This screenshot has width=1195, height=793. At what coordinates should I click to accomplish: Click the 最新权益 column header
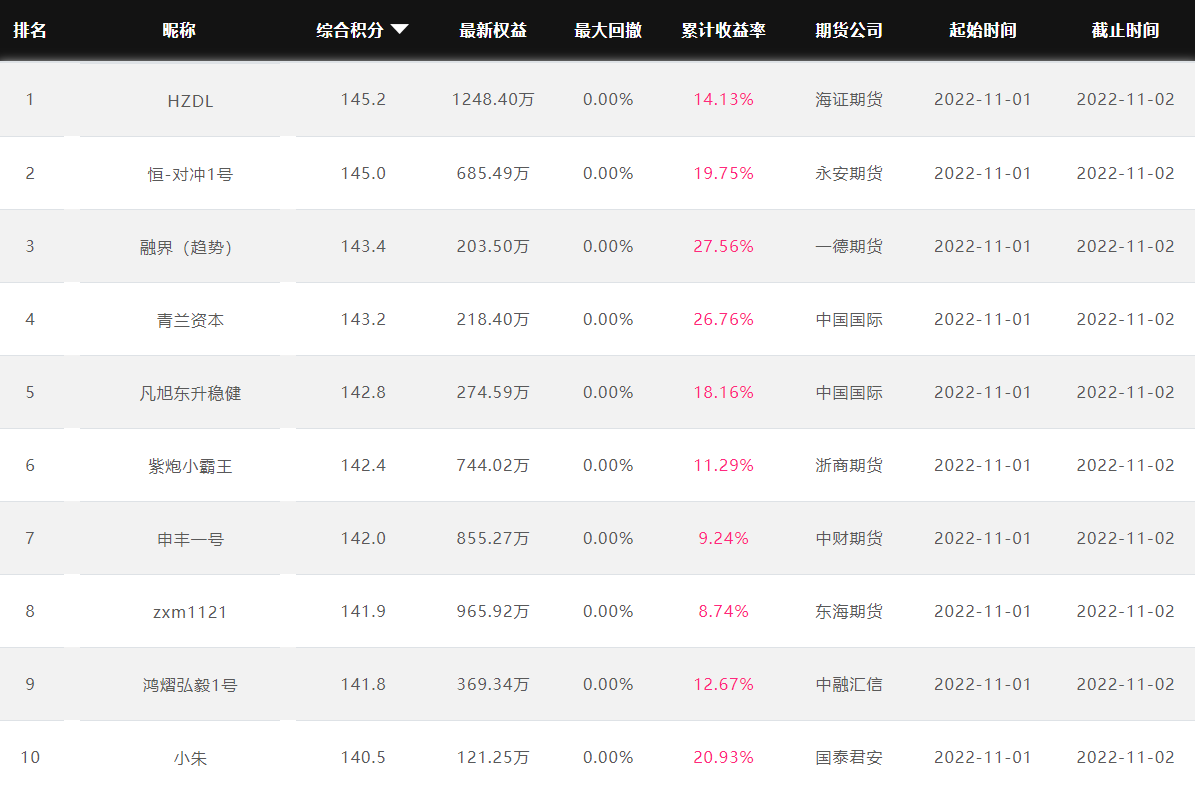(493, 30)
